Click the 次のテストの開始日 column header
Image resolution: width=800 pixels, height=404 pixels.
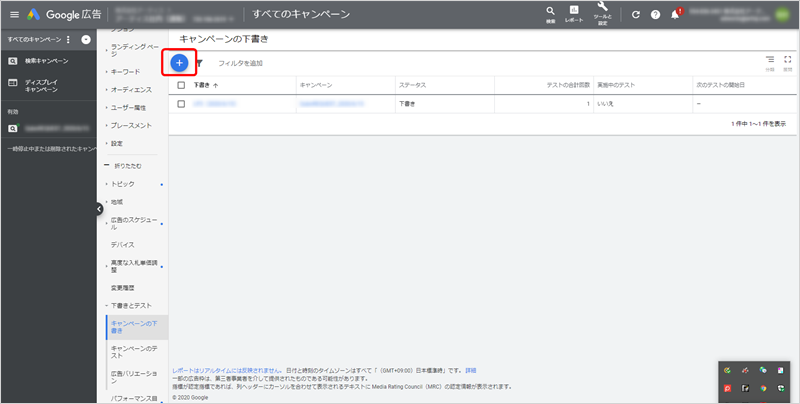(x=720, y=85)
